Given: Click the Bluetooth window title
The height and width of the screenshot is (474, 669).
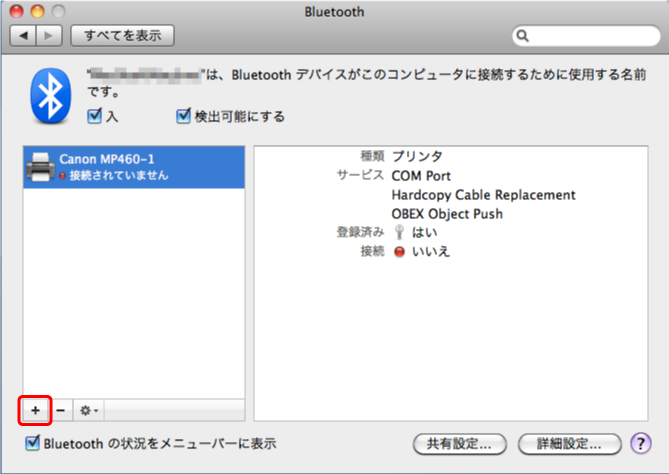Looking at the screenshot, I should [334, 12].
